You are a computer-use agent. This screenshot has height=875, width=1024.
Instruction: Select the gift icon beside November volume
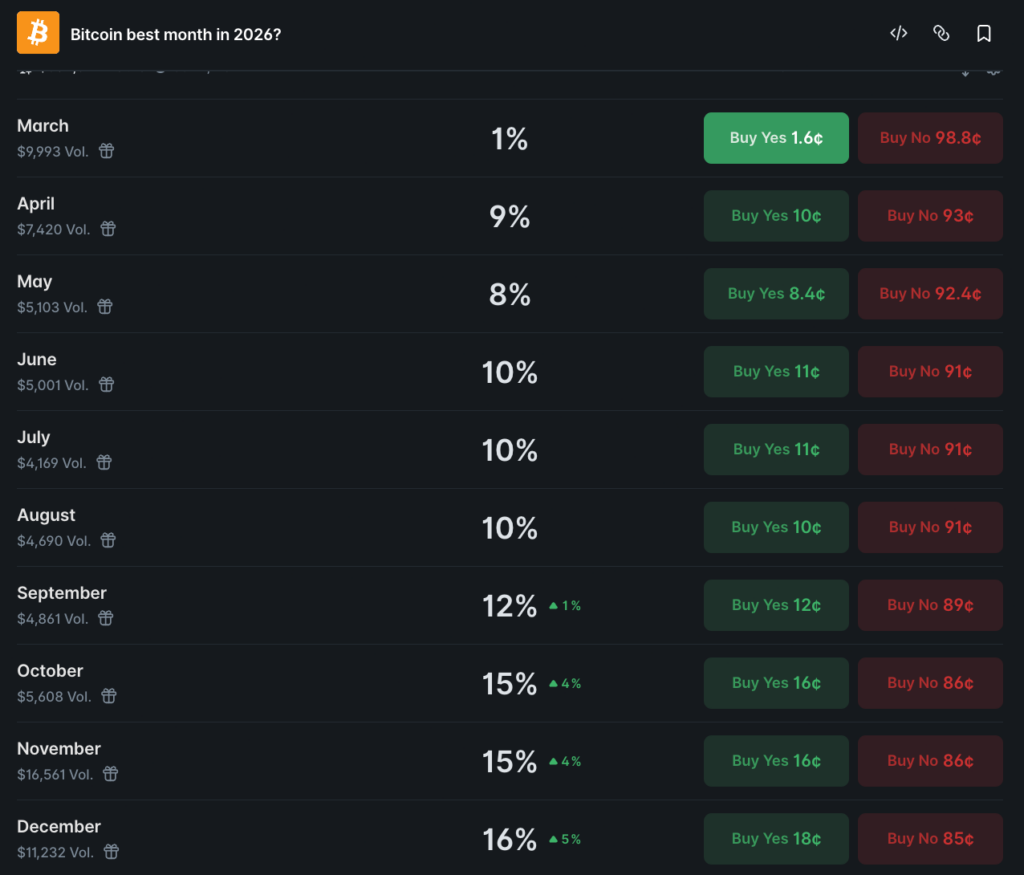[x=110, y=774]
